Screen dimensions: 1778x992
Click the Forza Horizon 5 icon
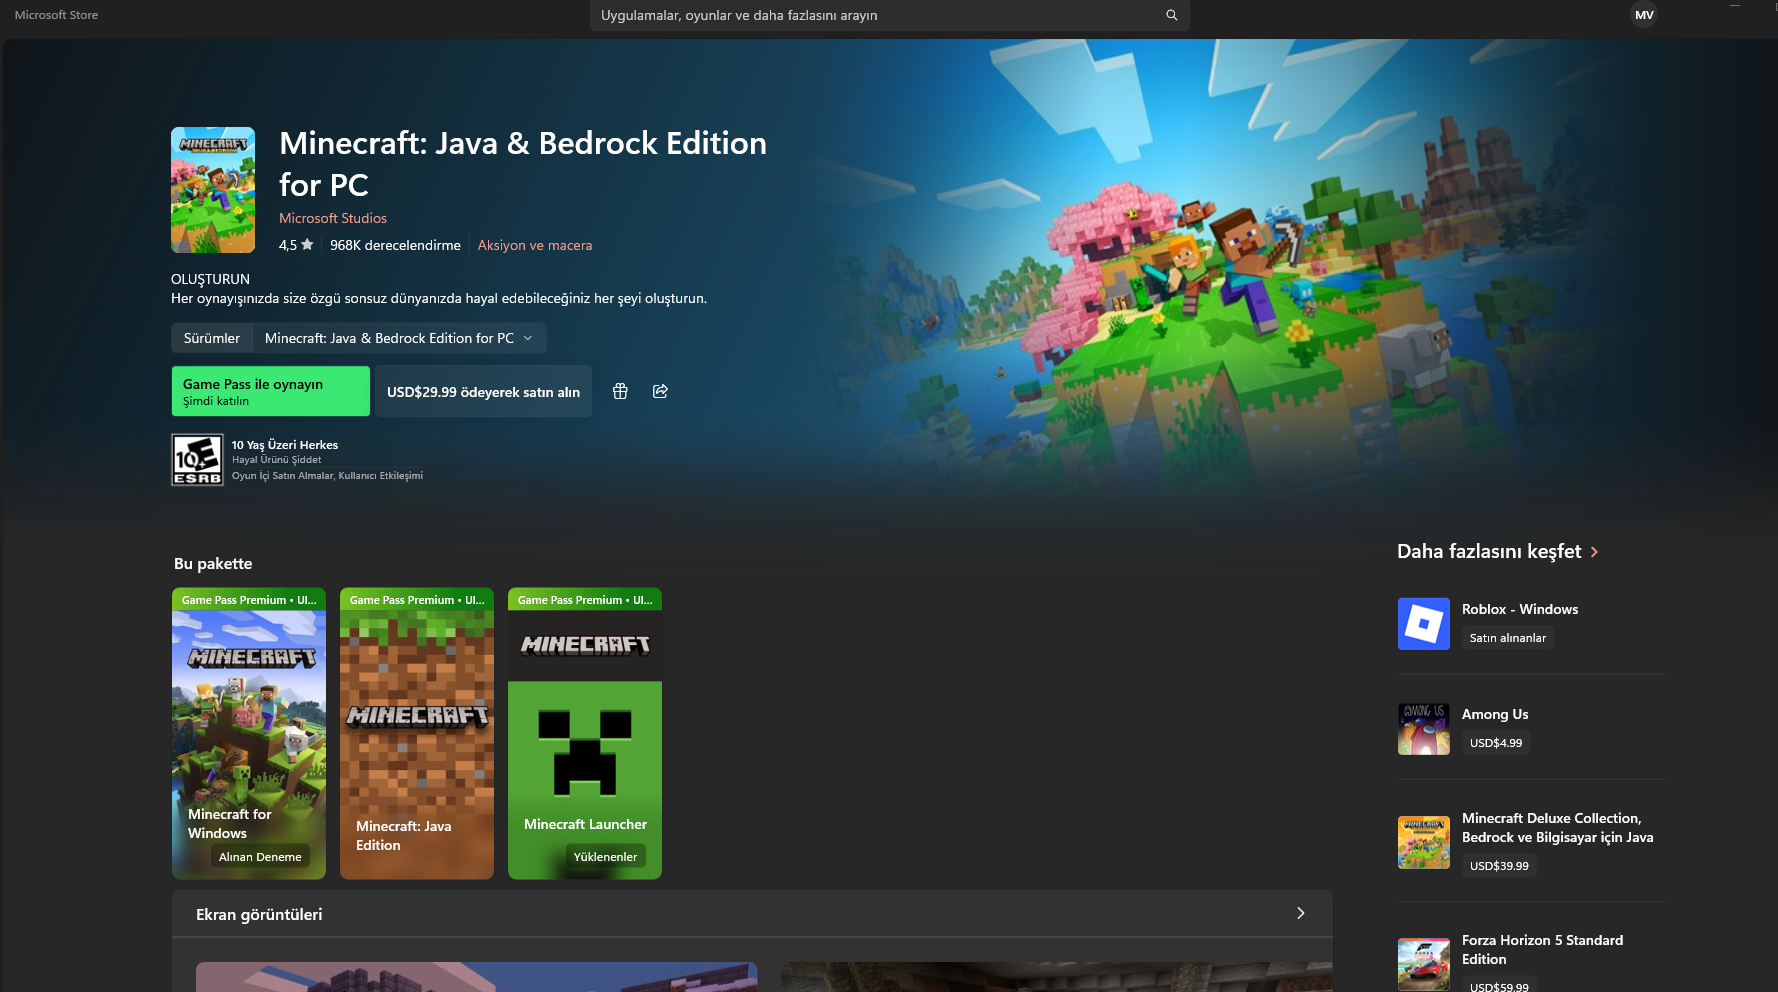coord(1424,964)
